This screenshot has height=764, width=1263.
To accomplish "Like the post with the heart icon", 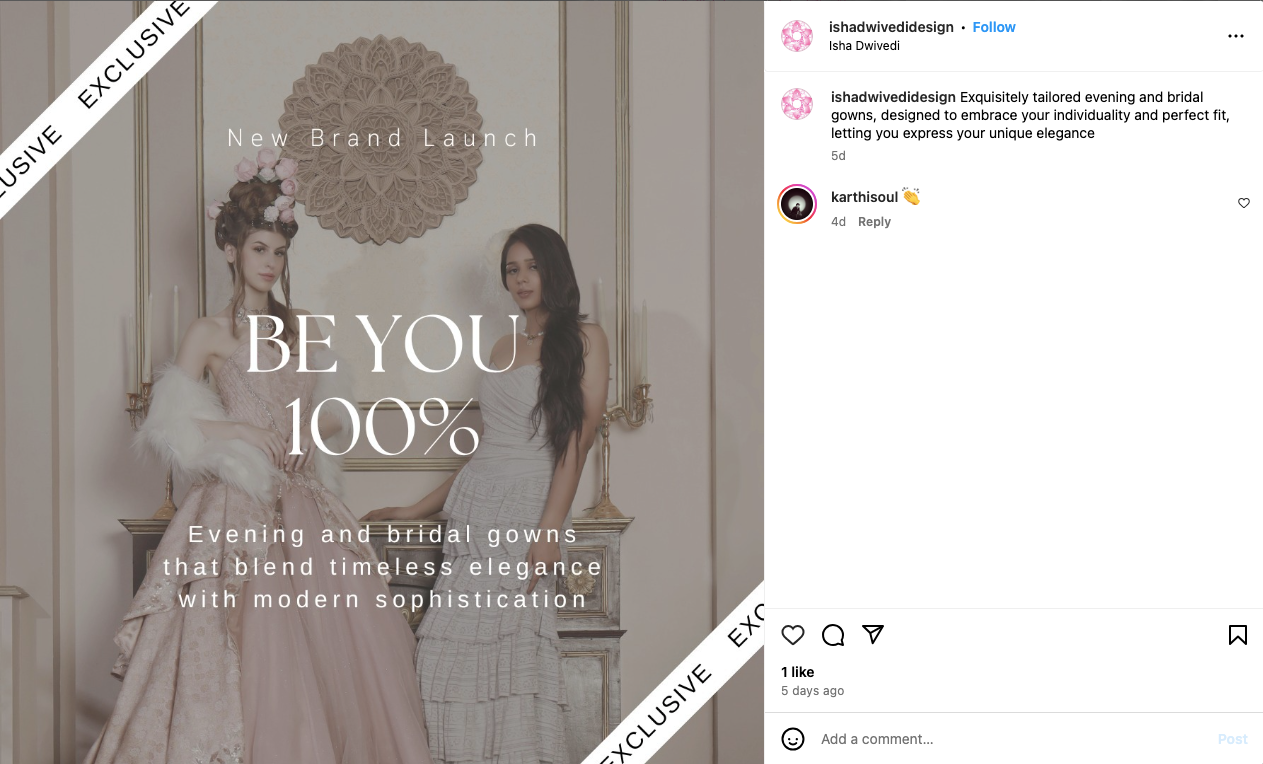I will 793,635.
